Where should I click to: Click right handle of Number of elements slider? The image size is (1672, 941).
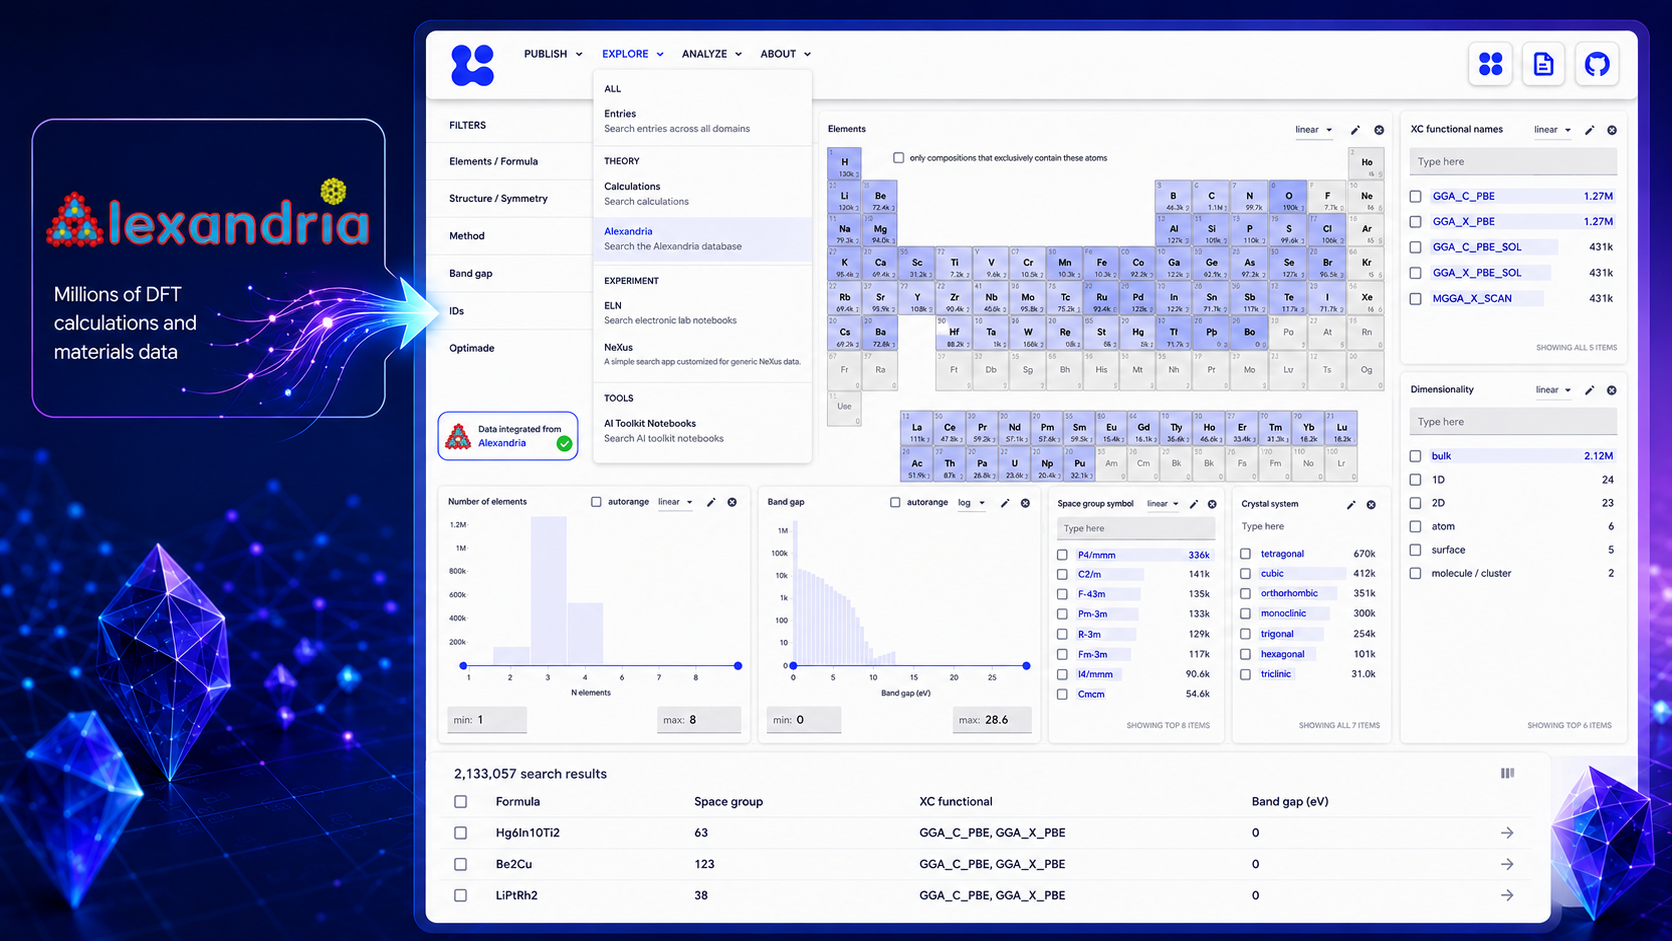(x=738, y=666)
